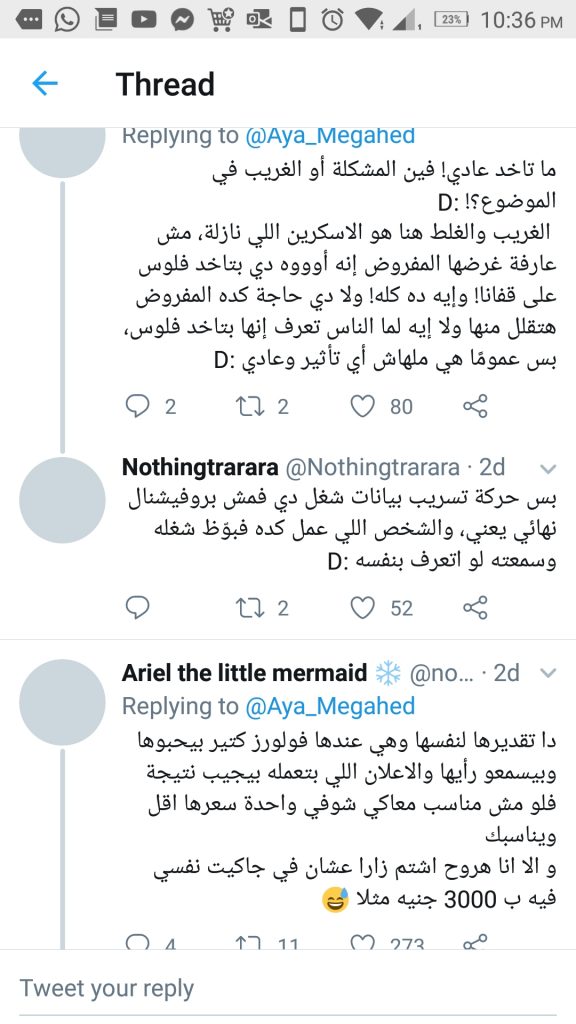Screen dimensions: 576x1024
Task: Open the options chevron on Ariel's tweet
Action: pyautogui.click(x=548, y=672)
